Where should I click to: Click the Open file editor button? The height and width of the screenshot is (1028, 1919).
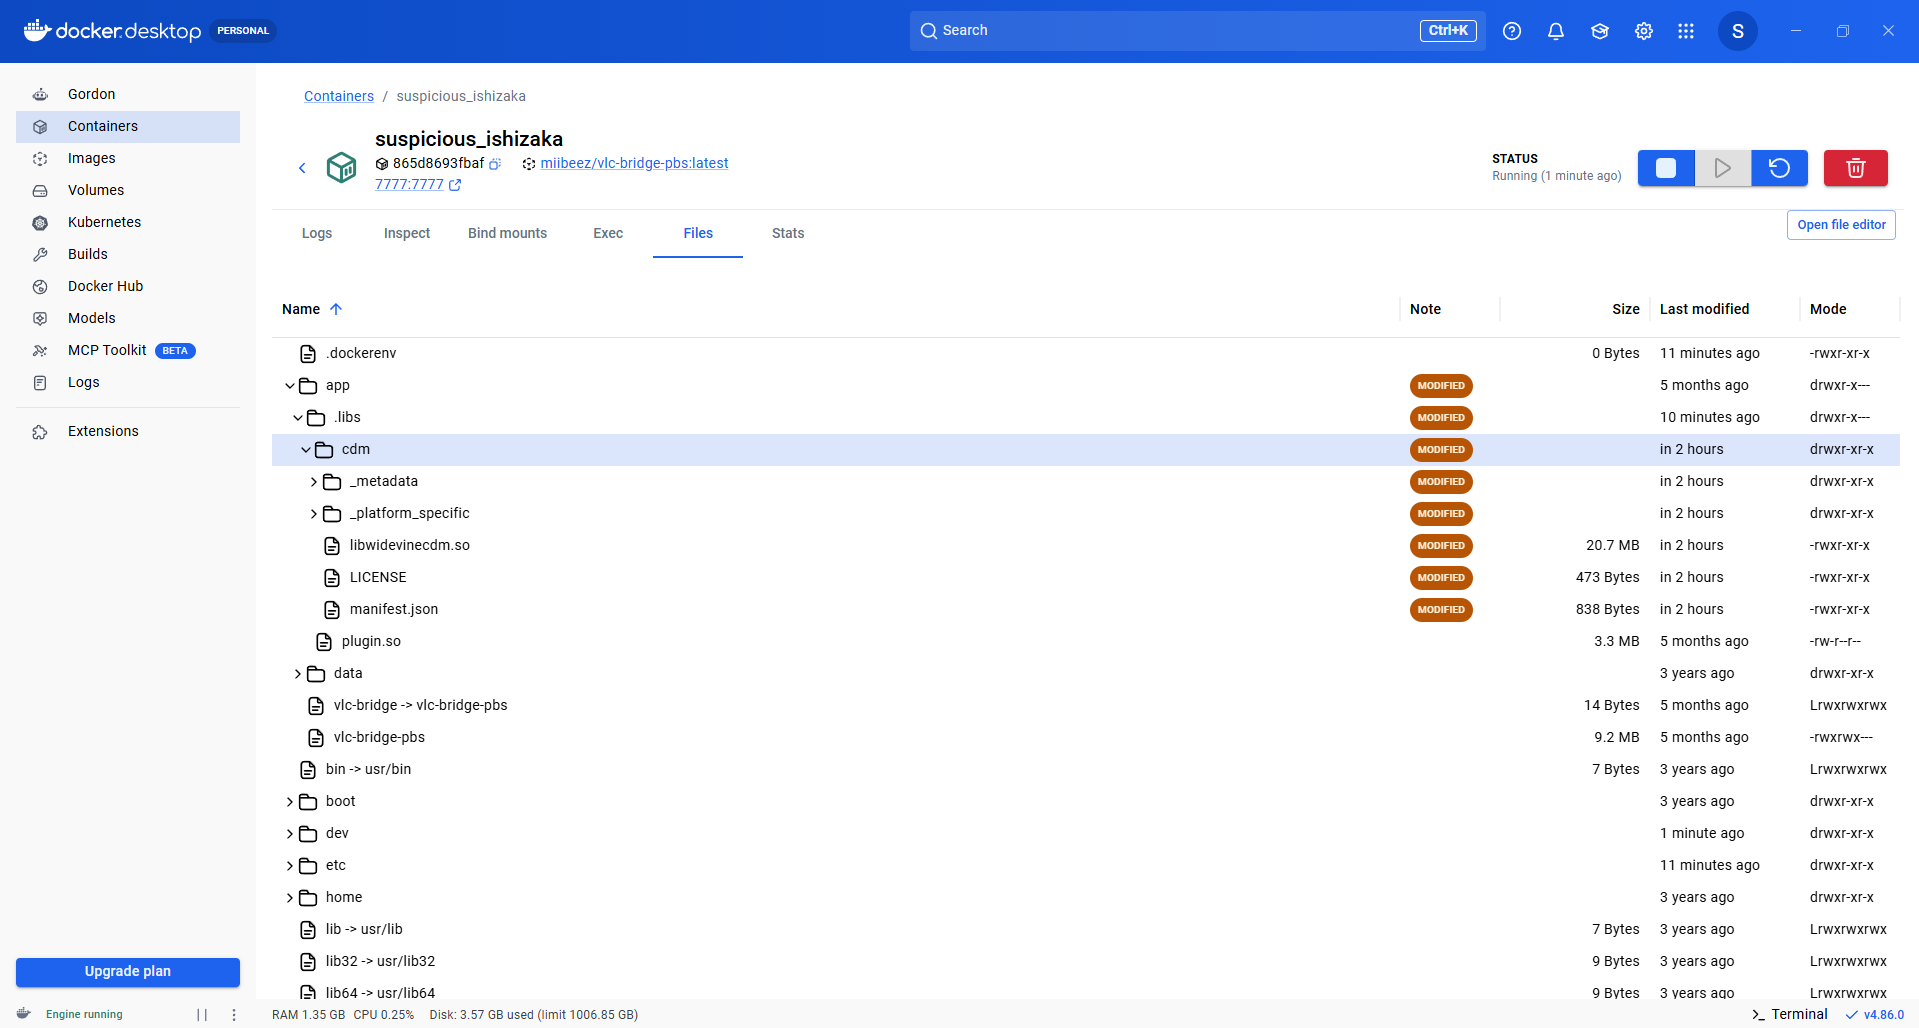pyautogui.click(x=1841, y=225)
